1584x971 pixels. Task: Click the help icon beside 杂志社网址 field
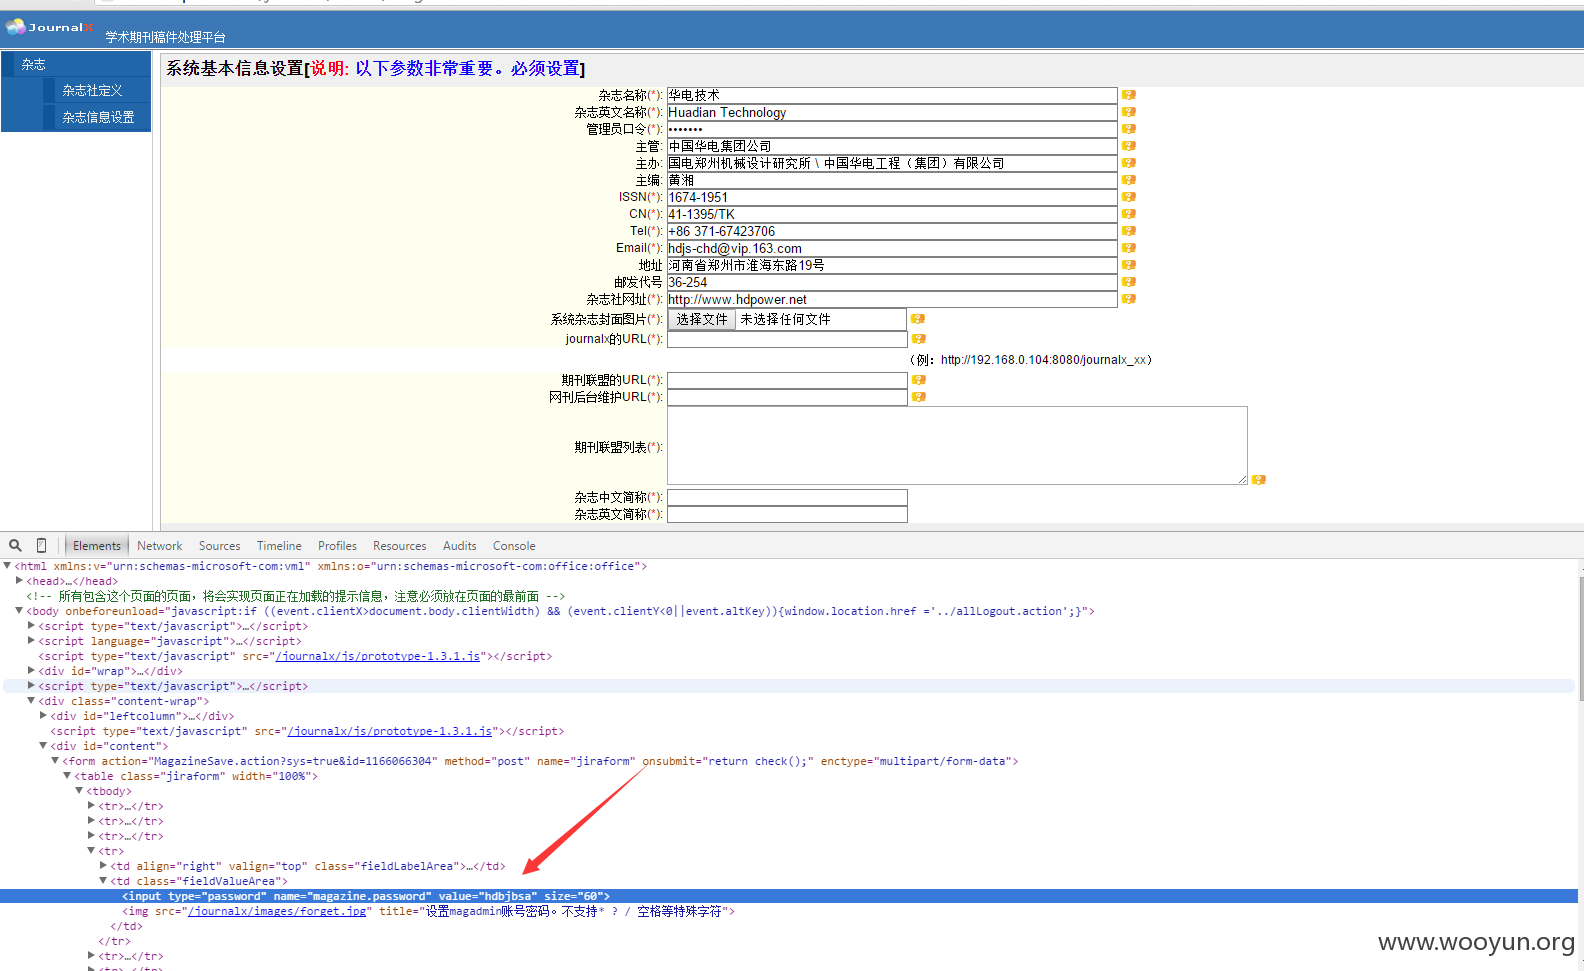coord(1128,299)
